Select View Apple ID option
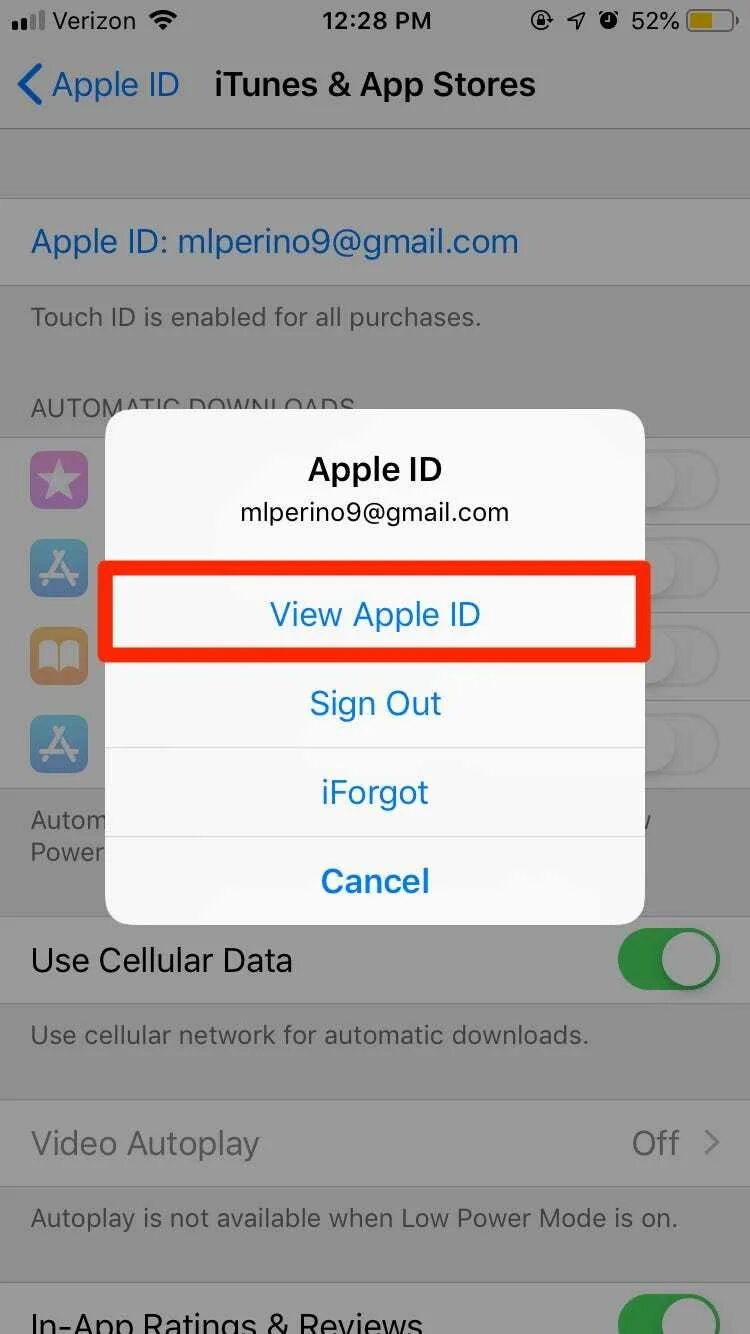The image size is (750, 1334). (x=375, y=614)
